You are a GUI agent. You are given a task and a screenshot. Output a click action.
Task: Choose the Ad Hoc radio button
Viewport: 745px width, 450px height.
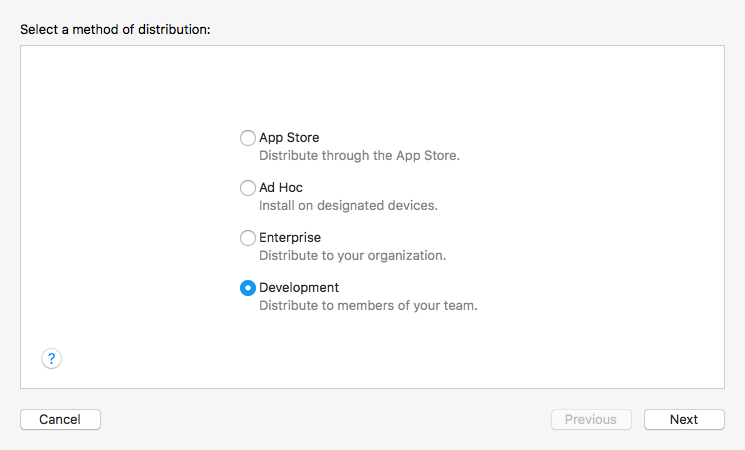(x=248, y=188)
